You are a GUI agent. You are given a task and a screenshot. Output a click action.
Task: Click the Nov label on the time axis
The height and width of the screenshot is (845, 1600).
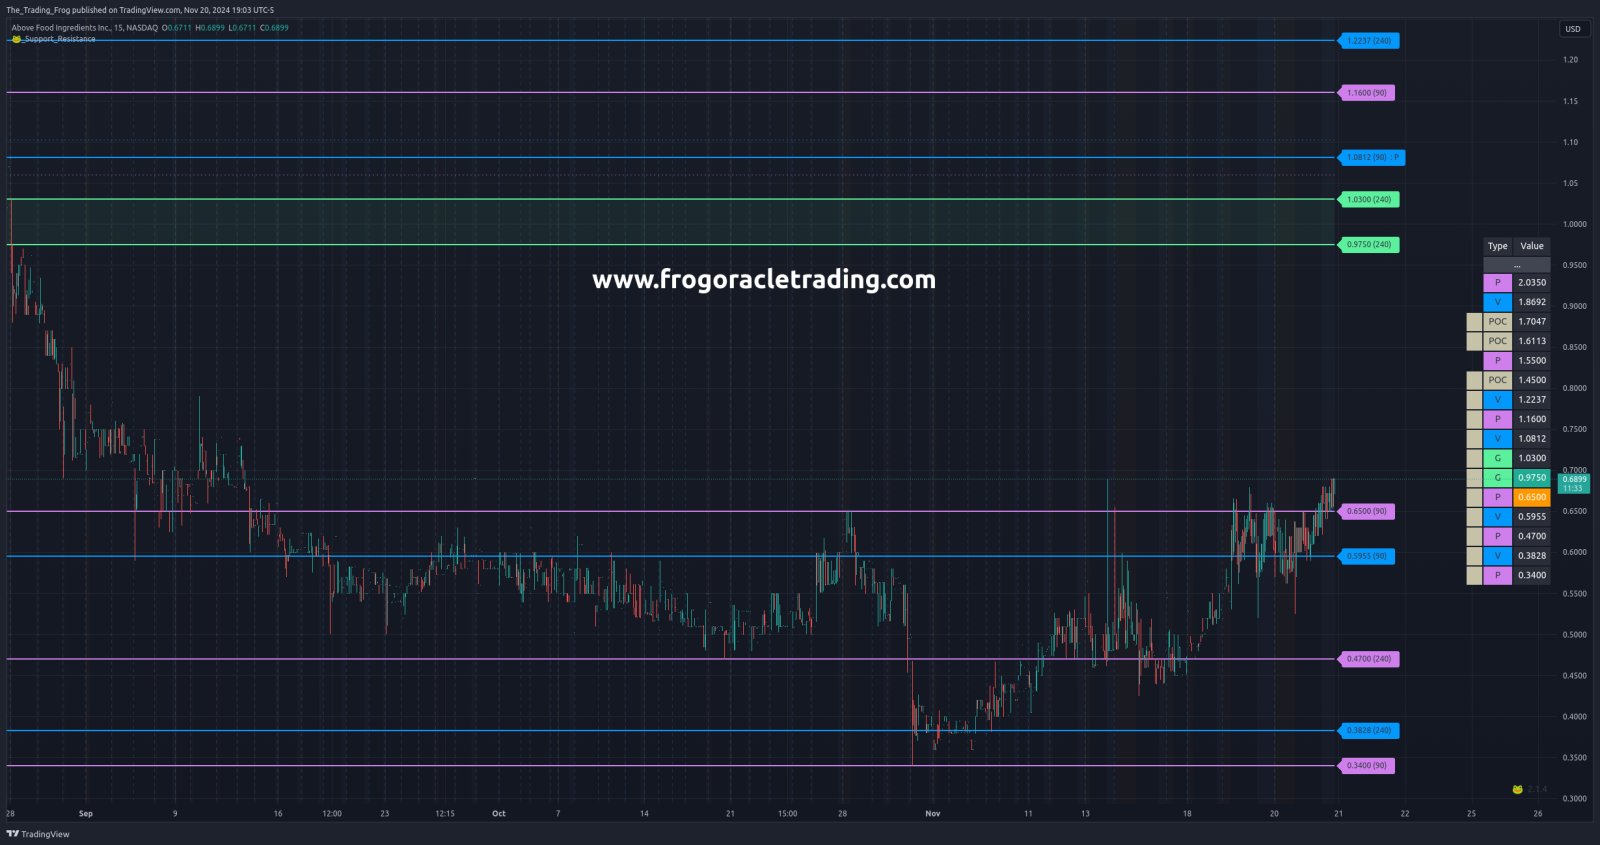[933, 814]
